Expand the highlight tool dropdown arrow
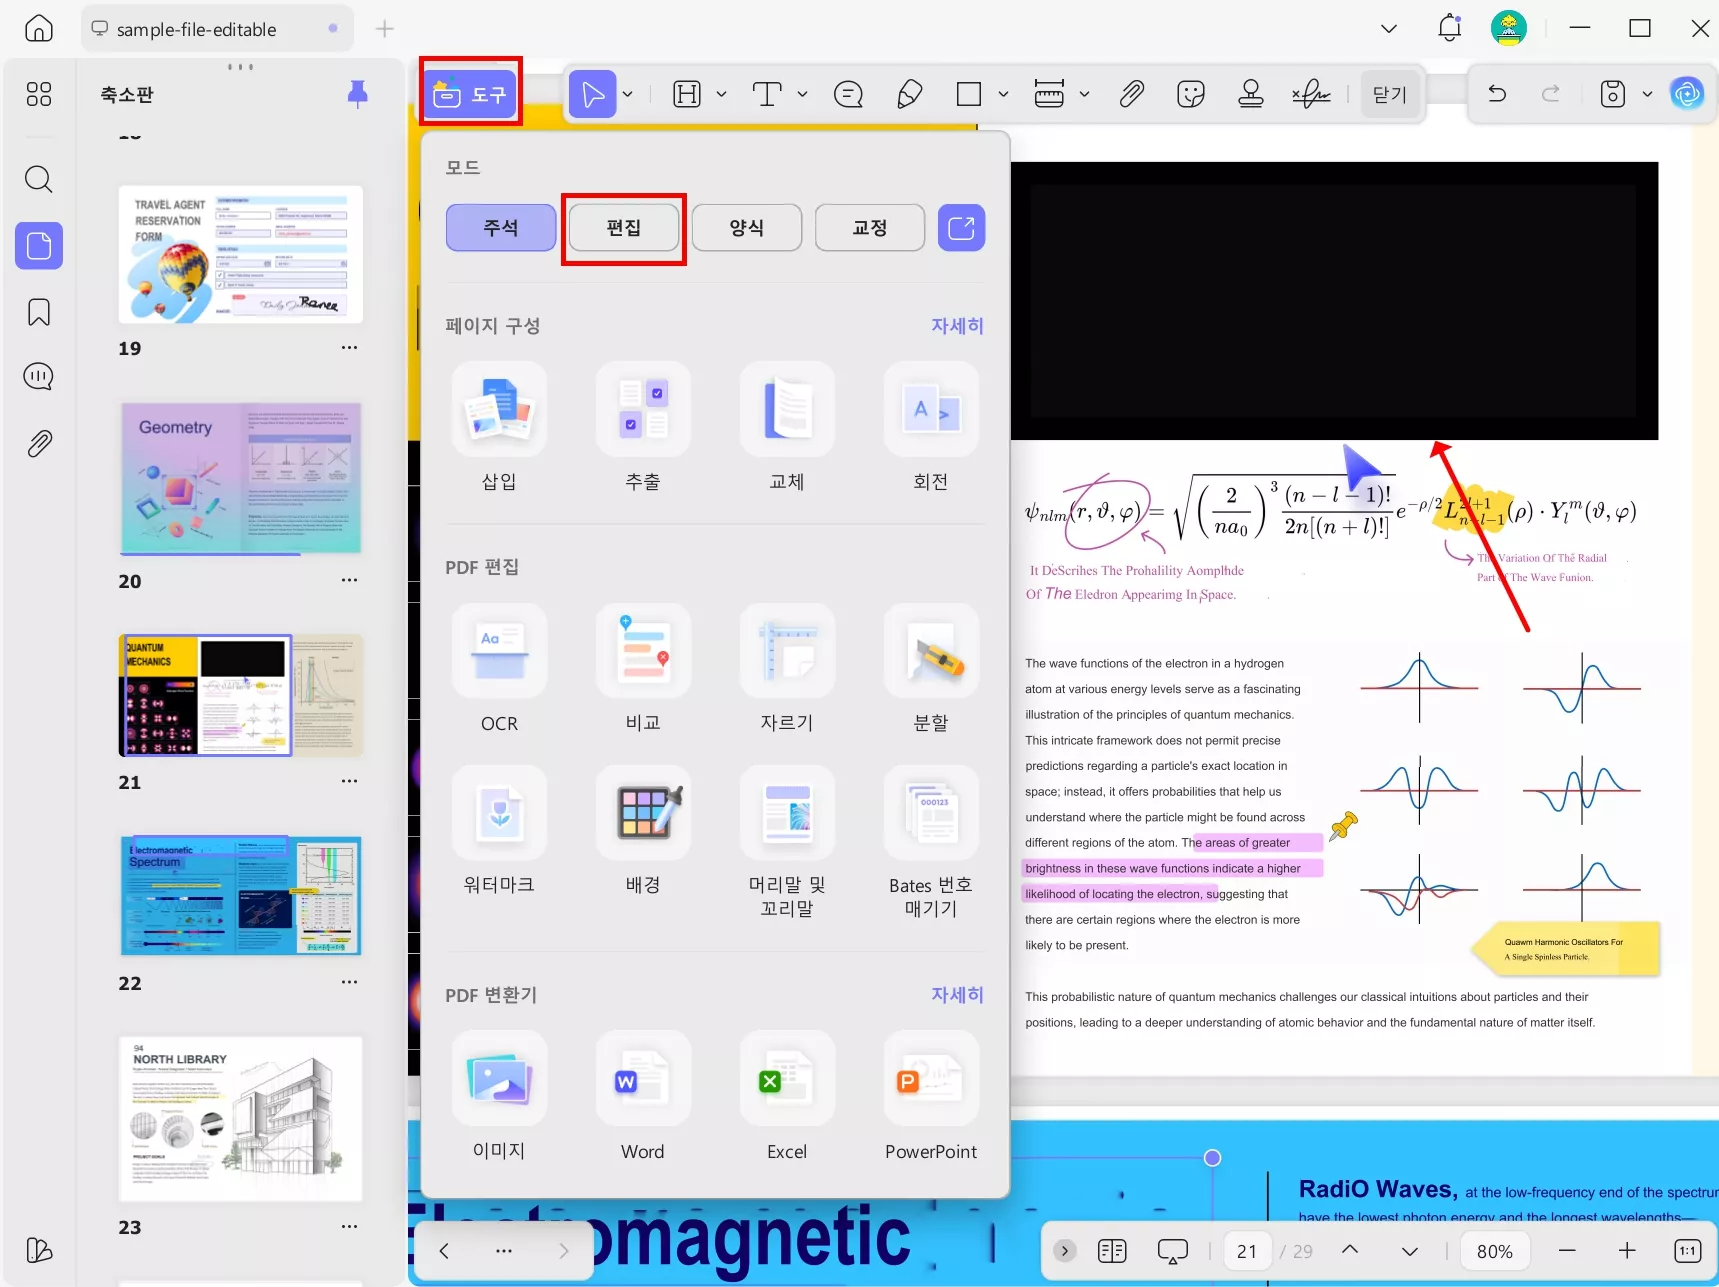 (x=721, y=95)
